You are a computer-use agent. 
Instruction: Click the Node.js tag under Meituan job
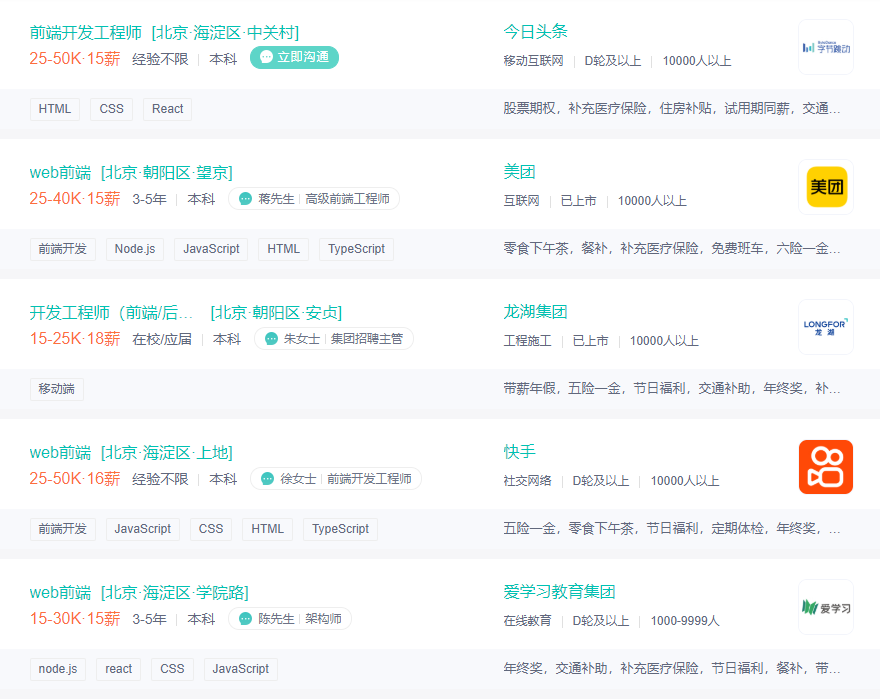point(135,249)
